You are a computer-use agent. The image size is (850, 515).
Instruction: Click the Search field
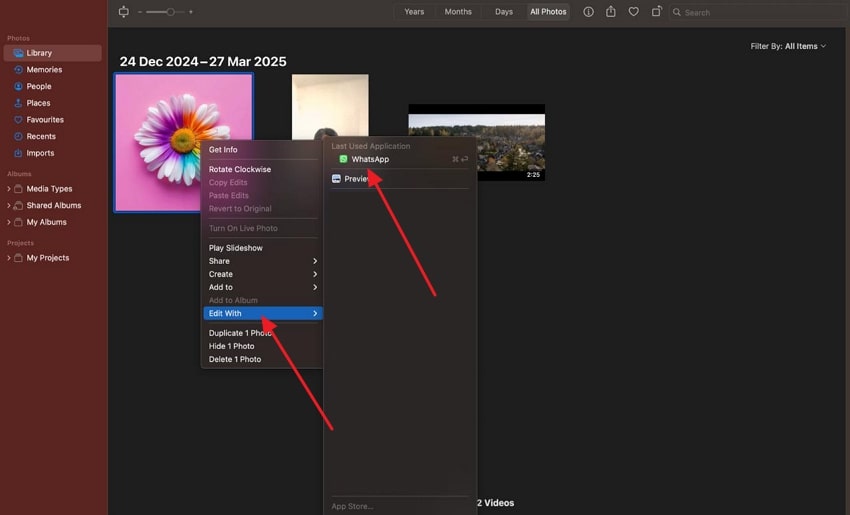pyautogui.click(x=755, y=12)
